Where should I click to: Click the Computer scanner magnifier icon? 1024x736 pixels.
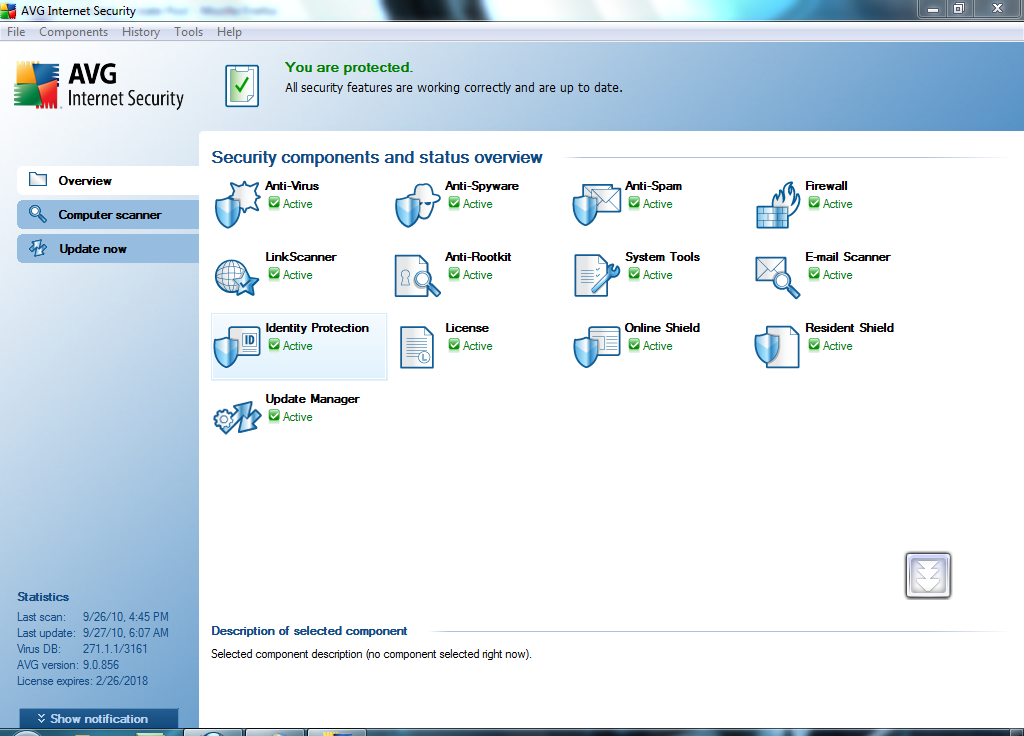[x=38, y=214]
